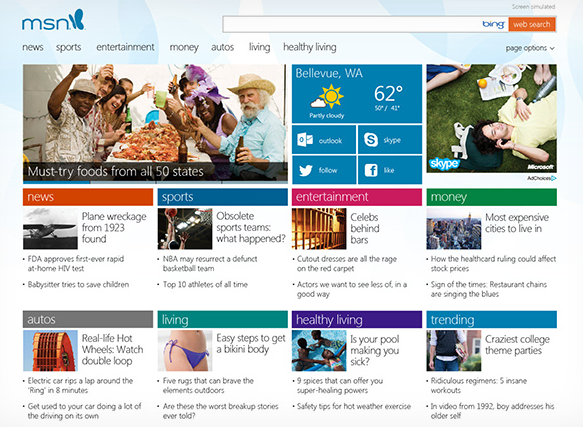Screen dimensions: 583x427
Task: Open 'Top 10 athletes of all time'
Action: [205, 285]
